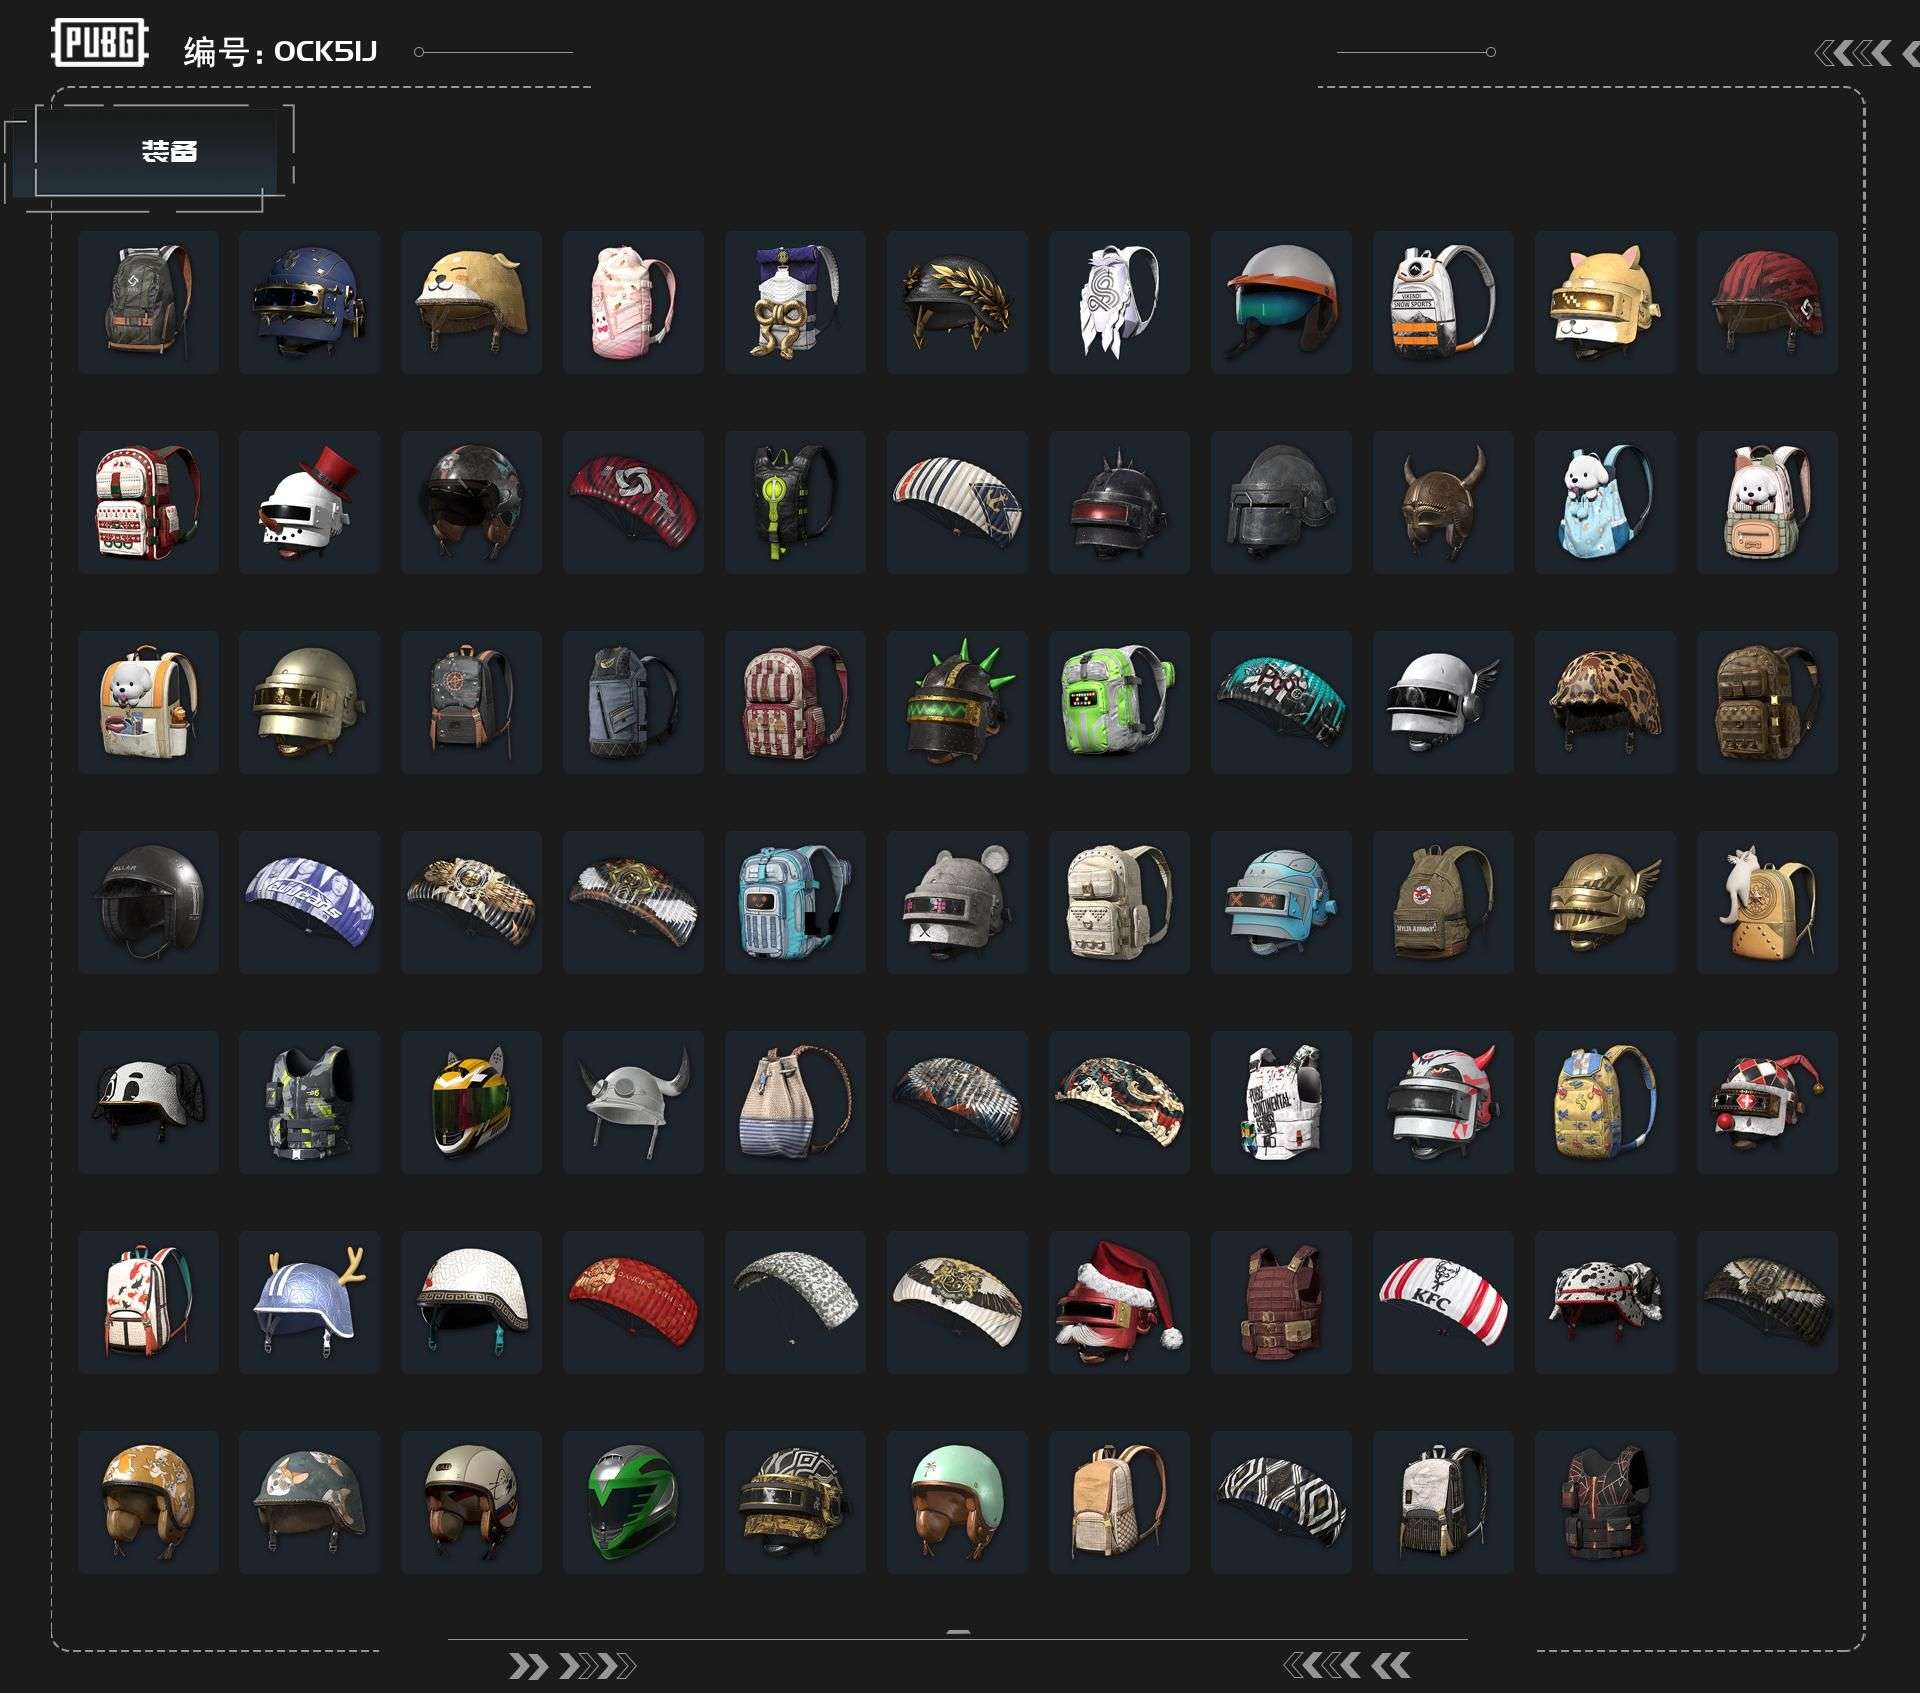The height and width of the screenshot is (1693, 1920).
Task: Select the black vest with red straps
Action: 1606,1502
